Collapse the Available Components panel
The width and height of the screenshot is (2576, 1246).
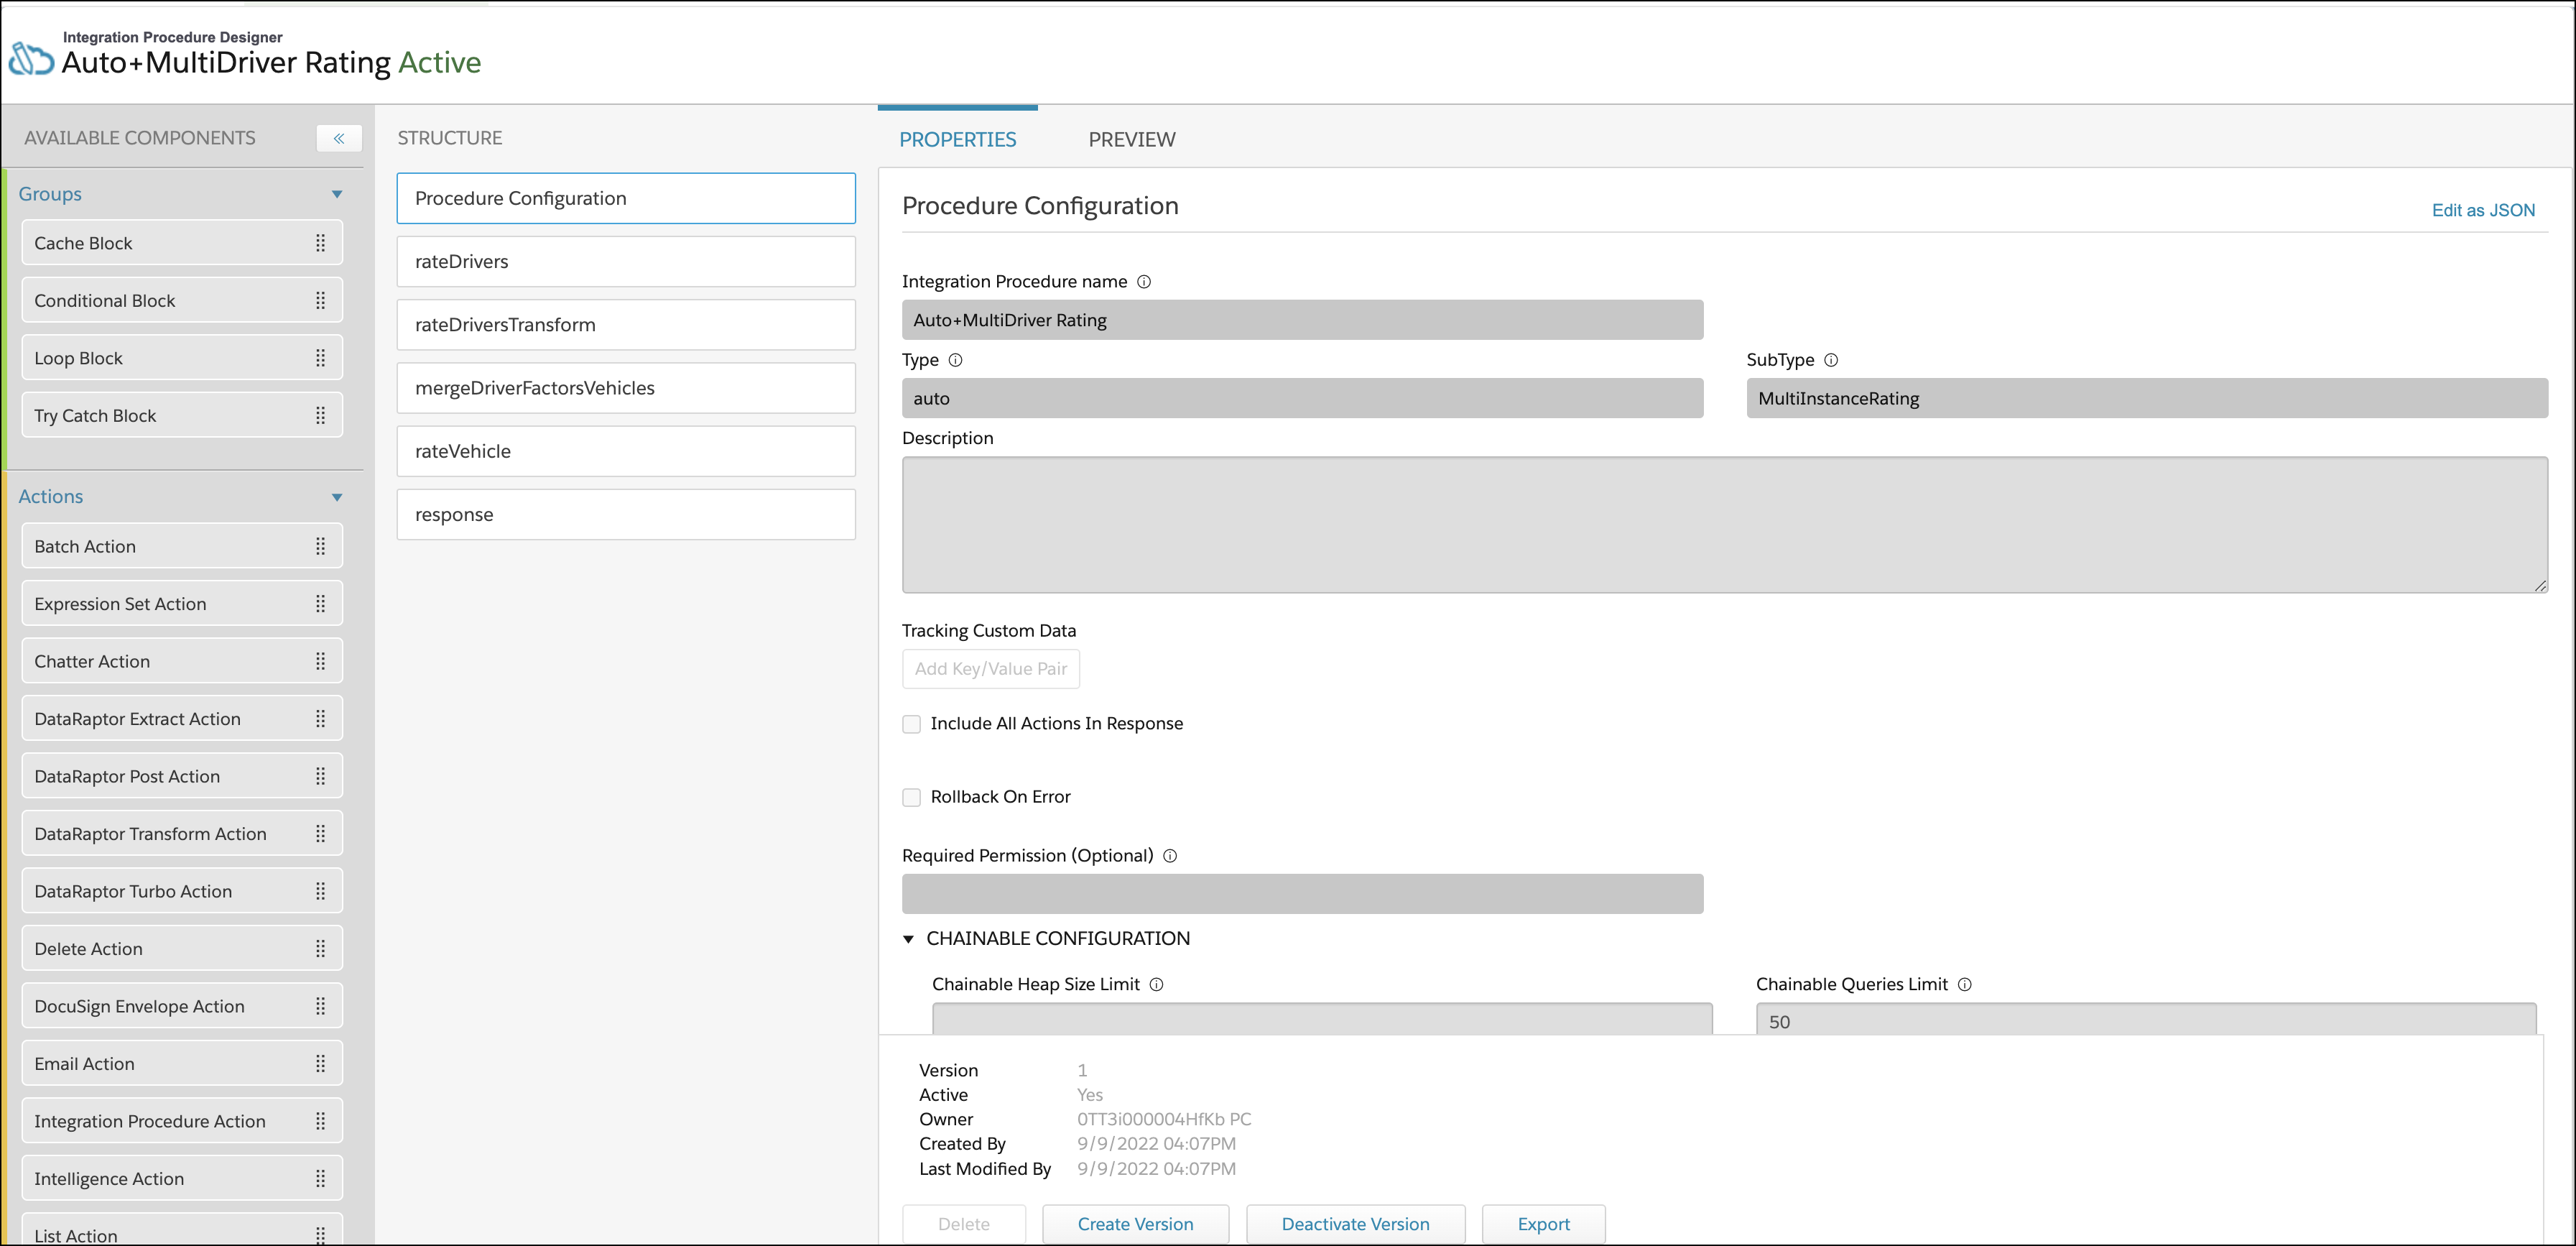[x=339, y=138]
